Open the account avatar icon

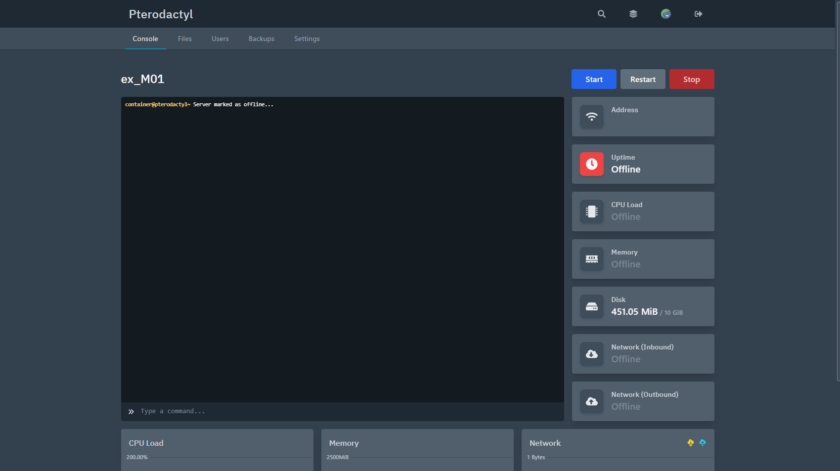pyautogui.click(x=666, y=14)
